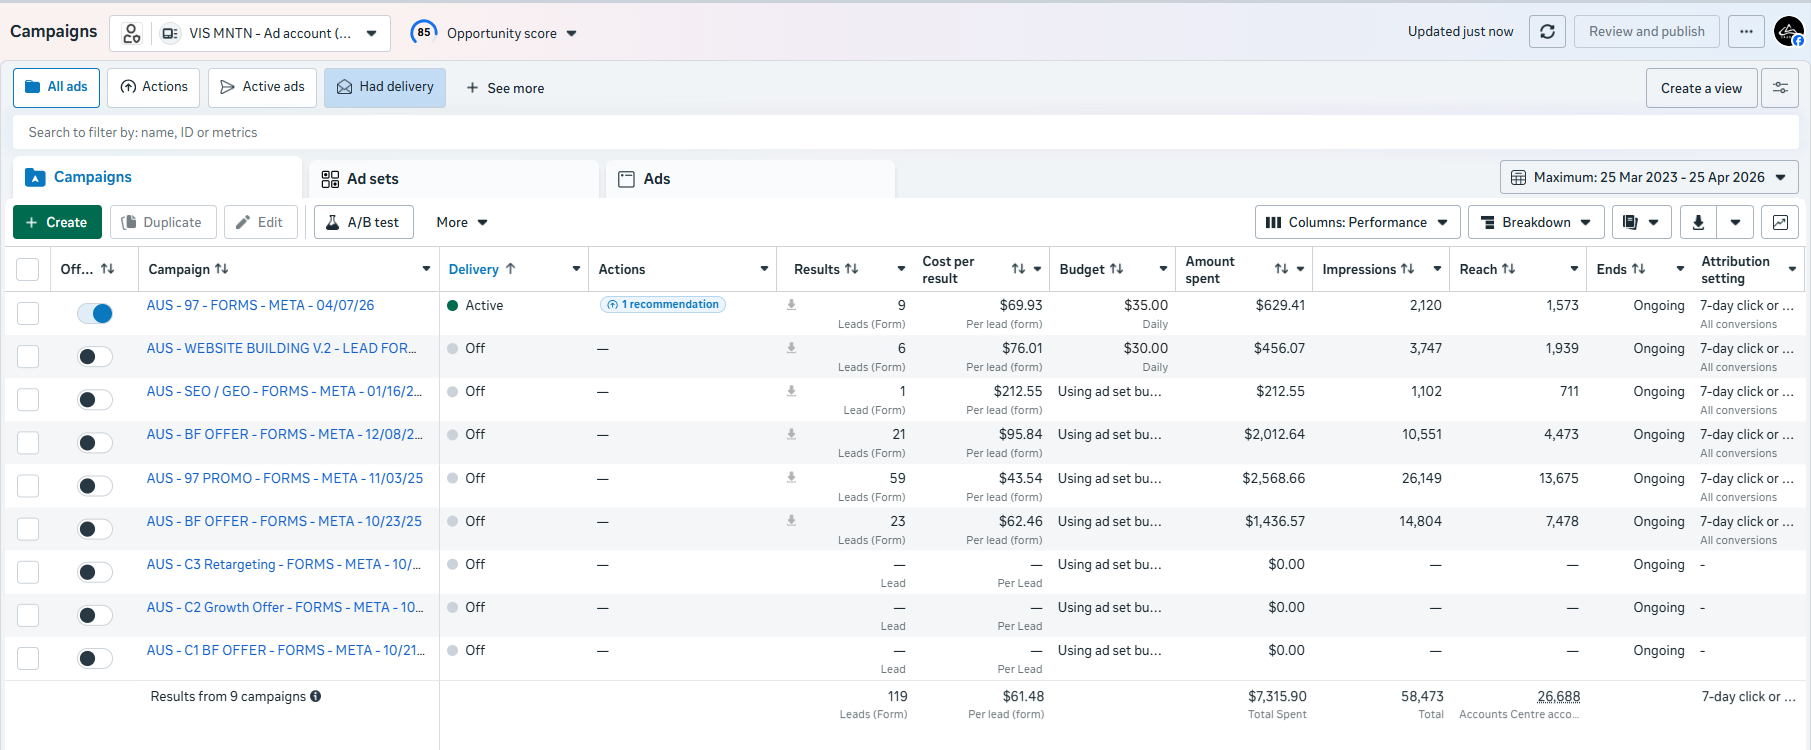Switch to the Ad sets tab

[454, 179]
